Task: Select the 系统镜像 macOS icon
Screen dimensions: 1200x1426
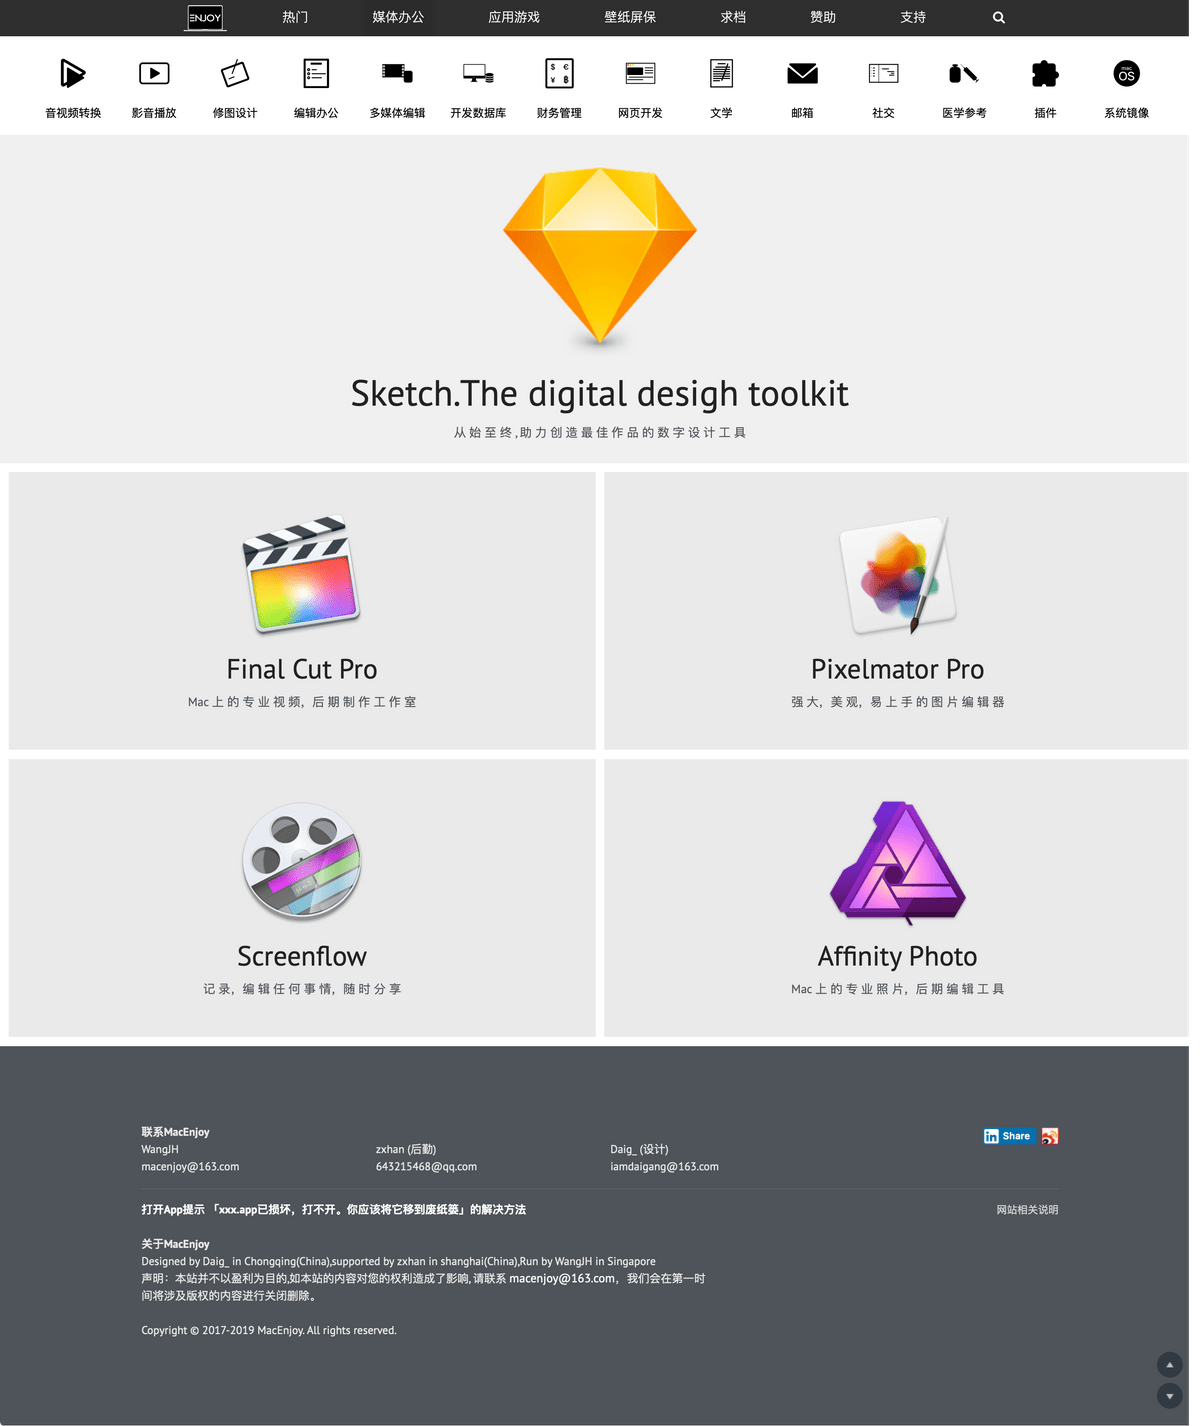Action: (1126, 73)
